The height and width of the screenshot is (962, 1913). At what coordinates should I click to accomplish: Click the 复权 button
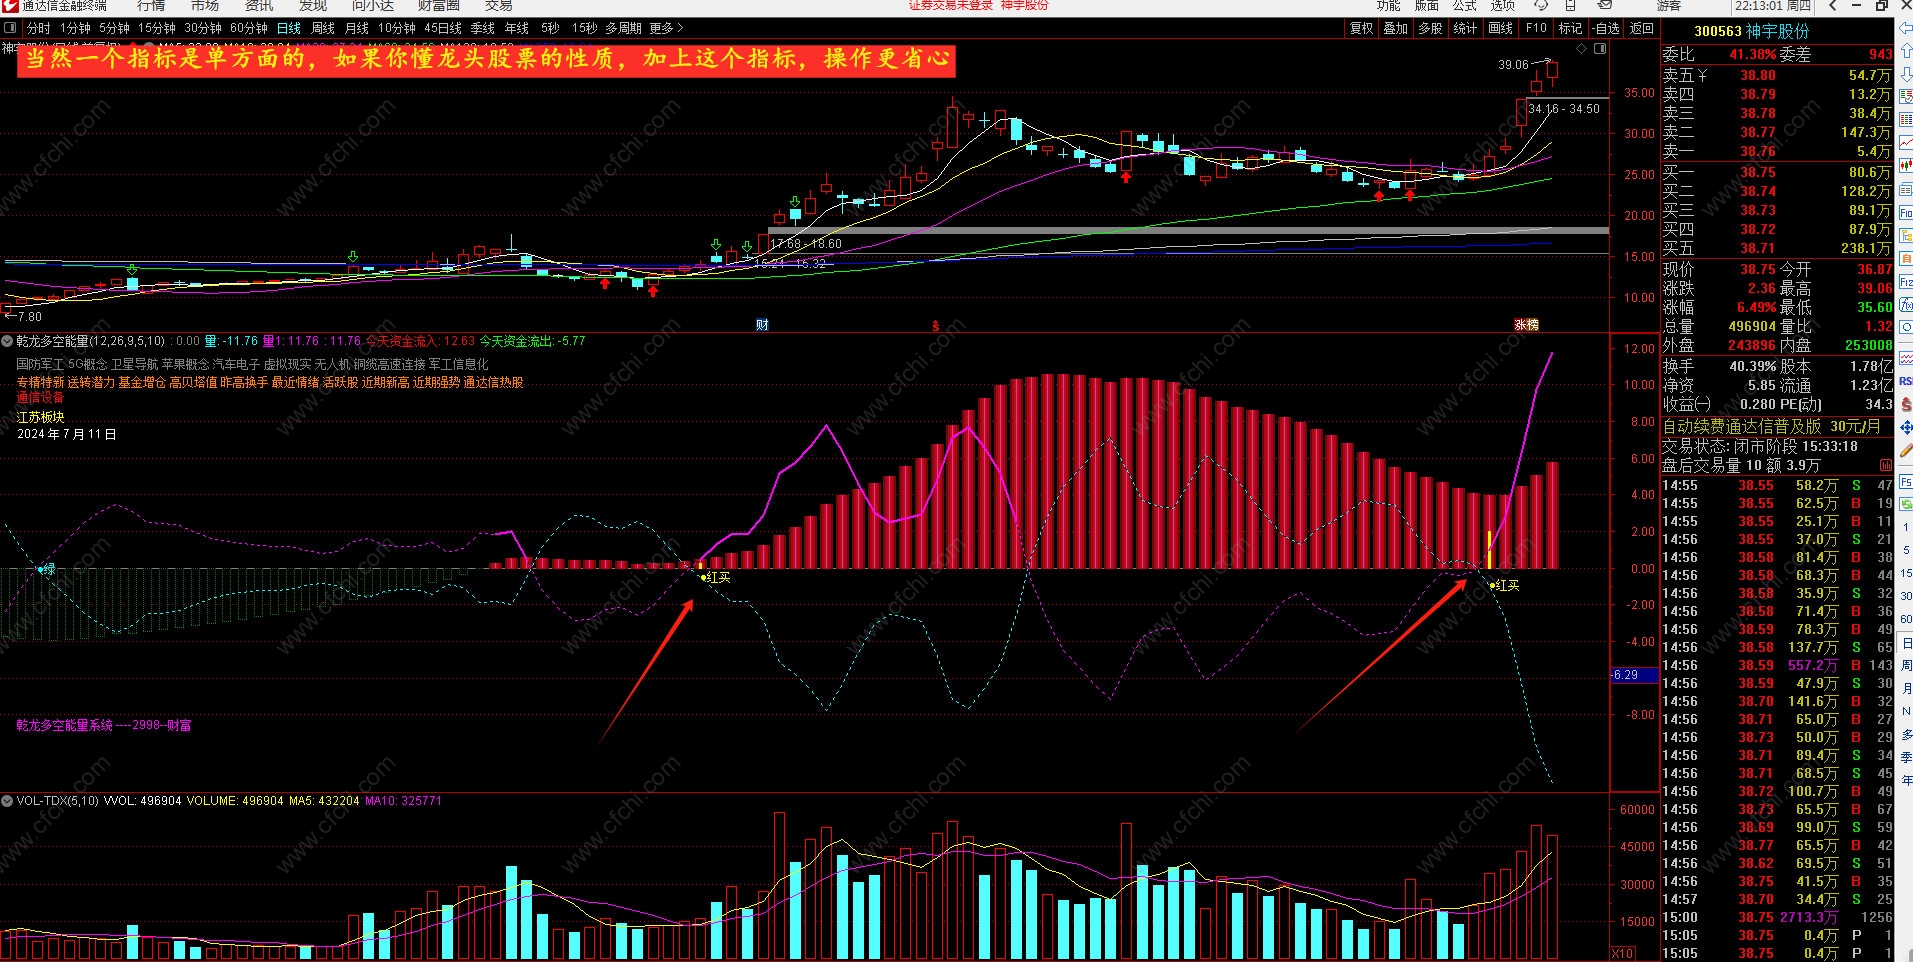1362,28
